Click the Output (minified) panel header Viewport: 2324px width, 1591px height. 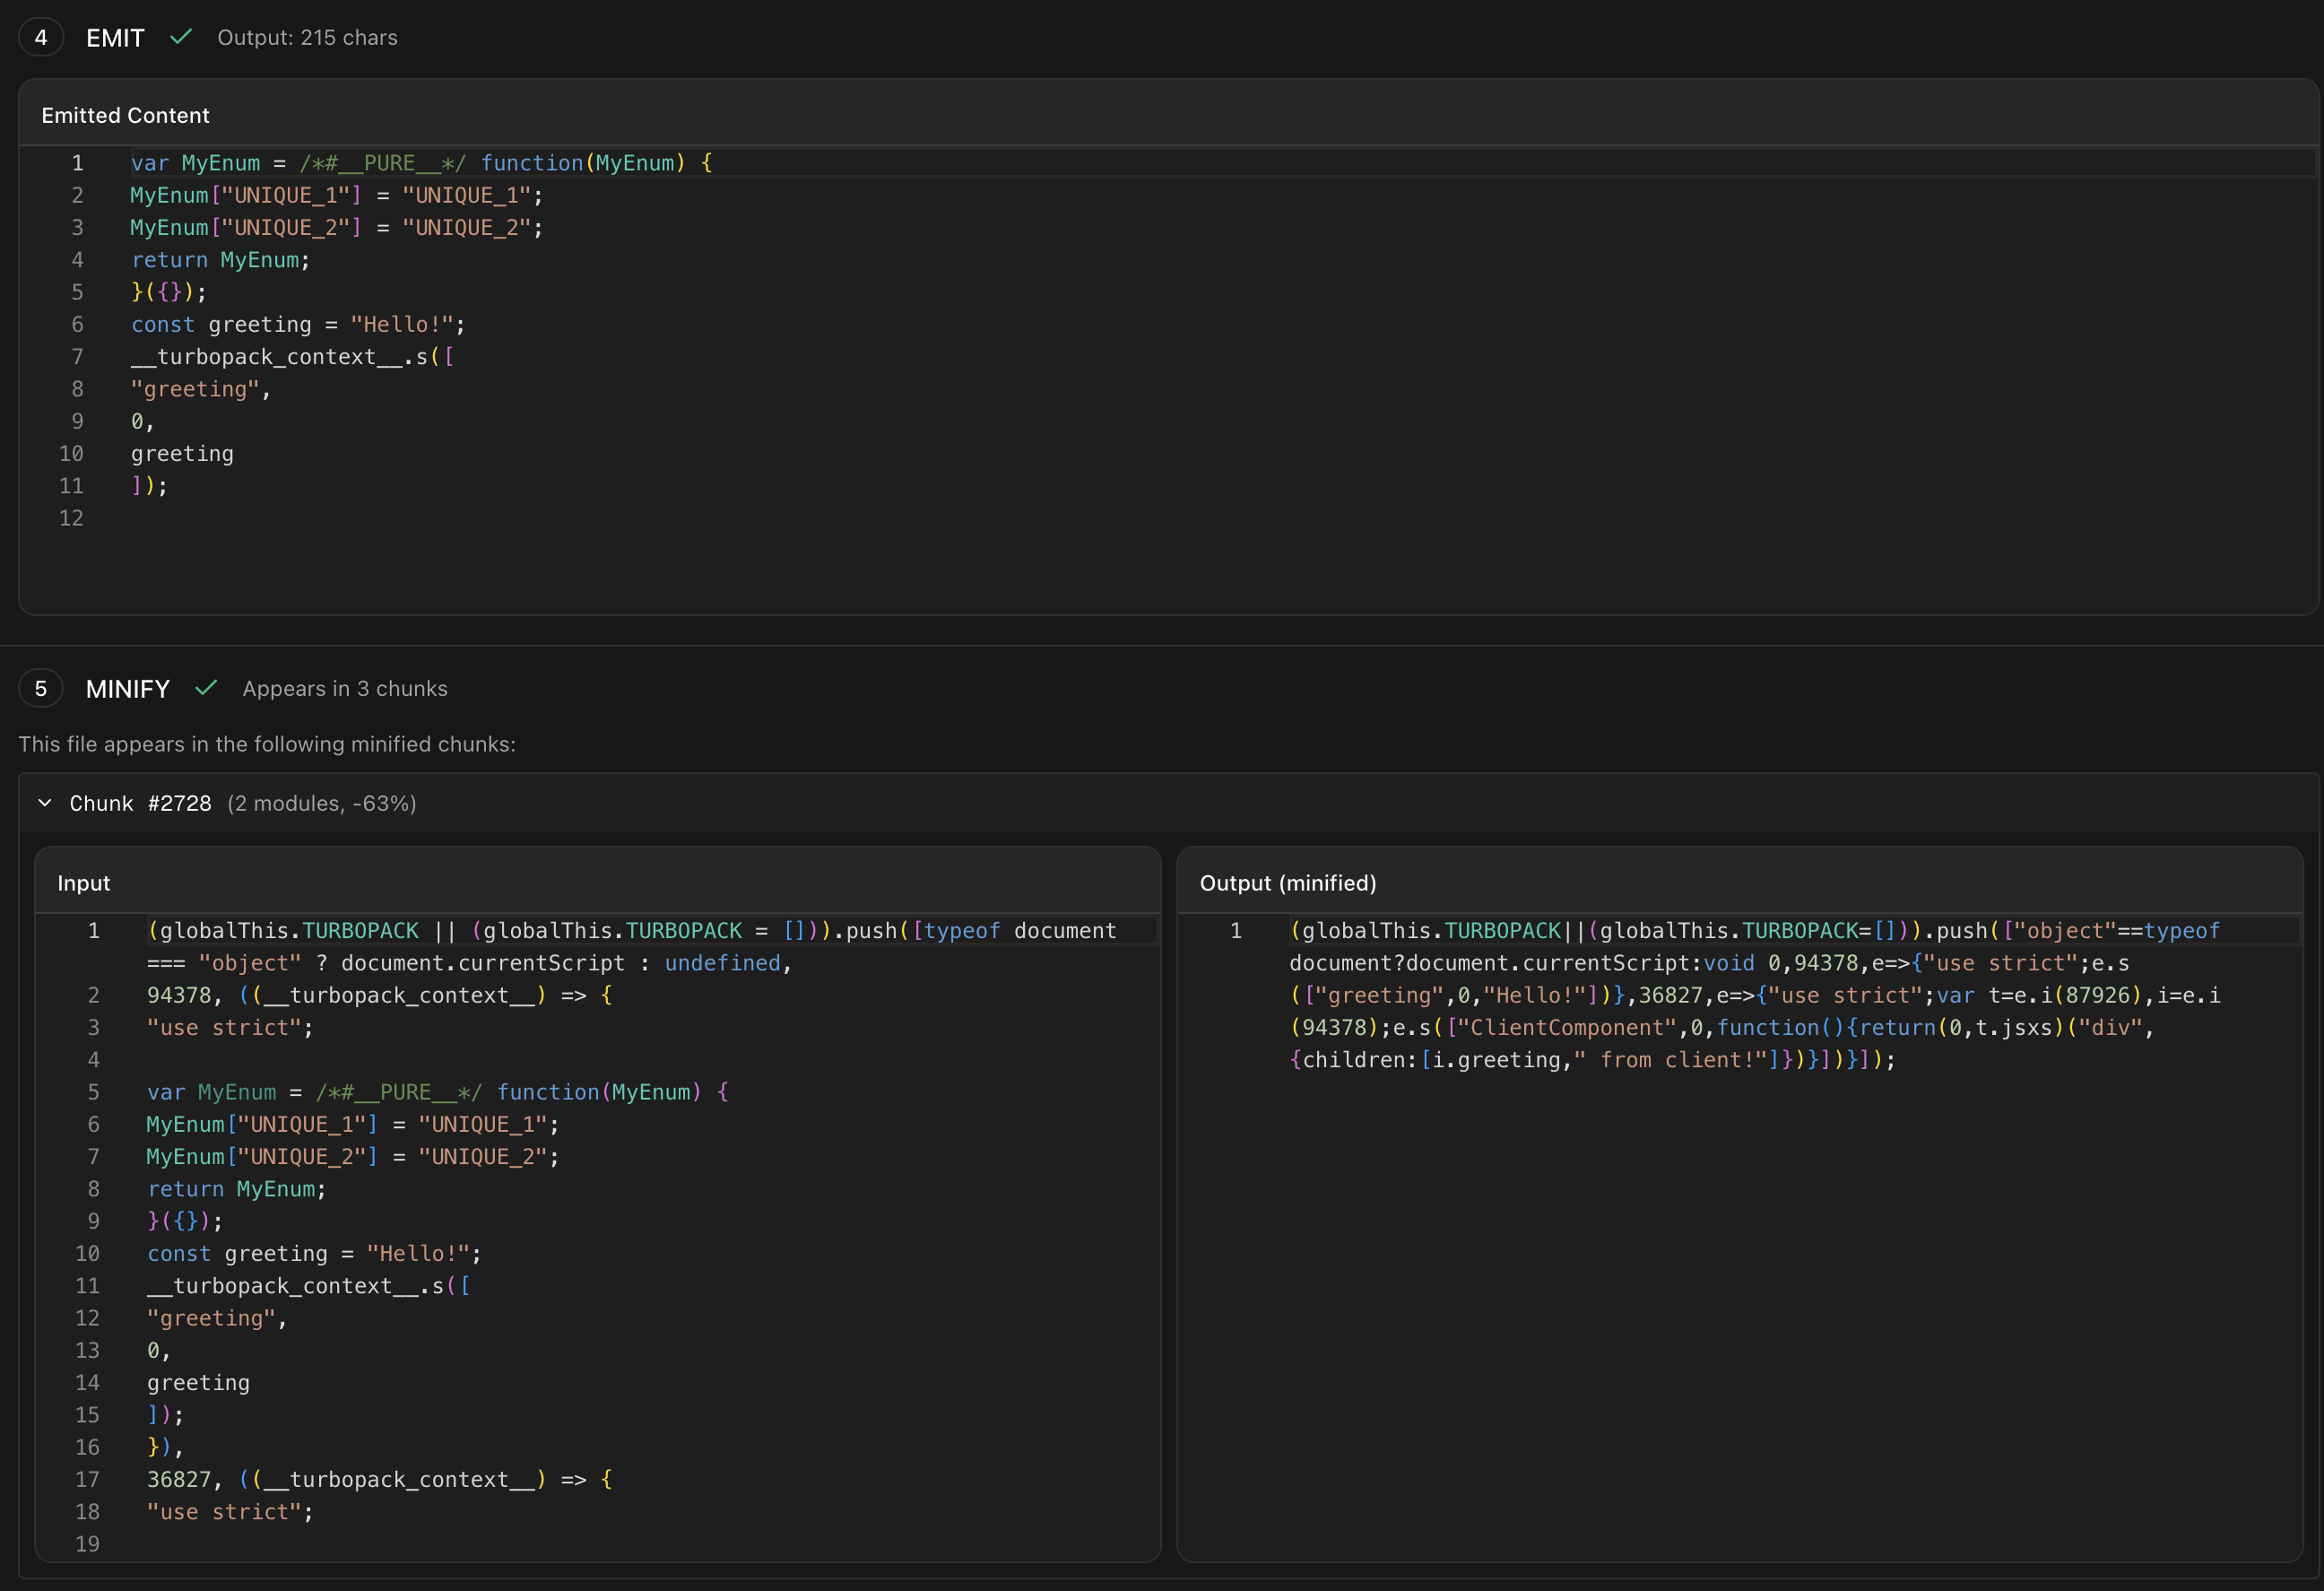click(1287, 883)
